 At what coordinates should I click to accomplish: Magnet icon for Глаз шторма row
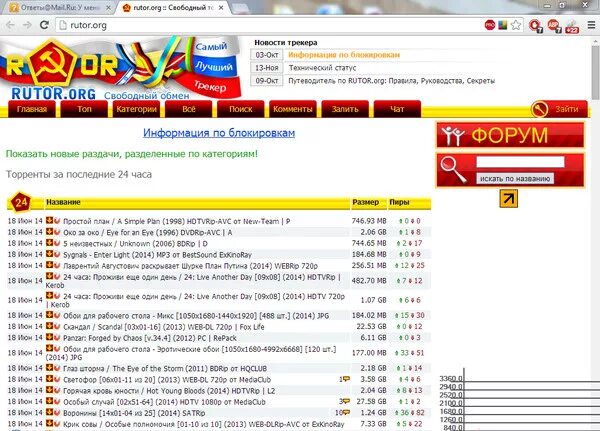pyautogui.click(x=57, y=368)
